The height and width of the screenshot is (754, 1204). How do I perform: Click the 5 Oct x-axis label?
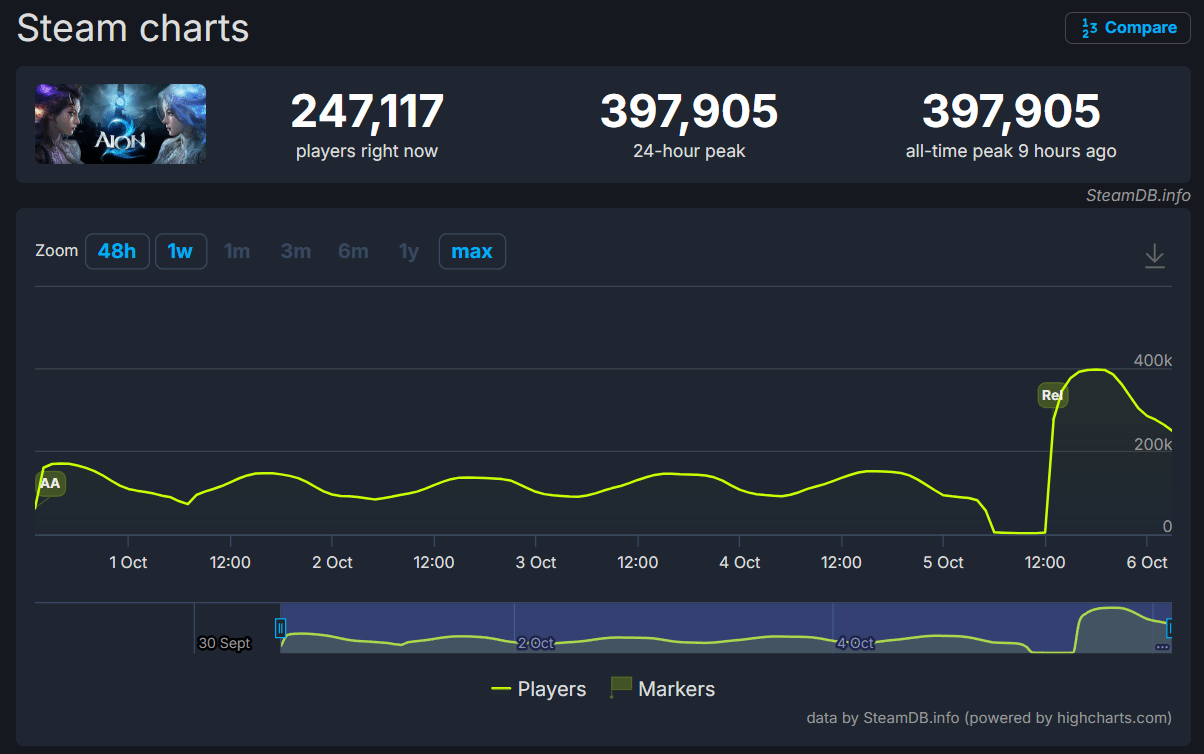(x=943, y=563)
